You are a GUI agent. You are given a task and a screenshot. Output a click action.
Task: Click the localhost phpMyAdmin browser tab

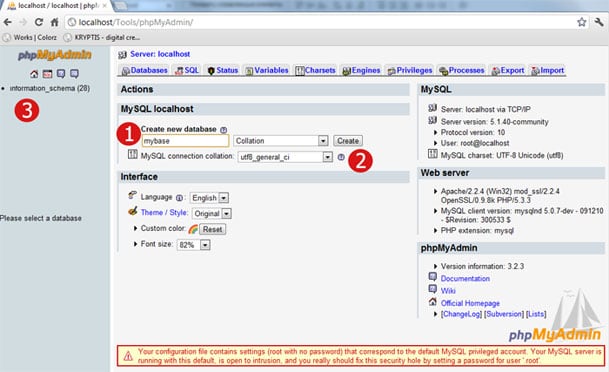pos(57,6)
